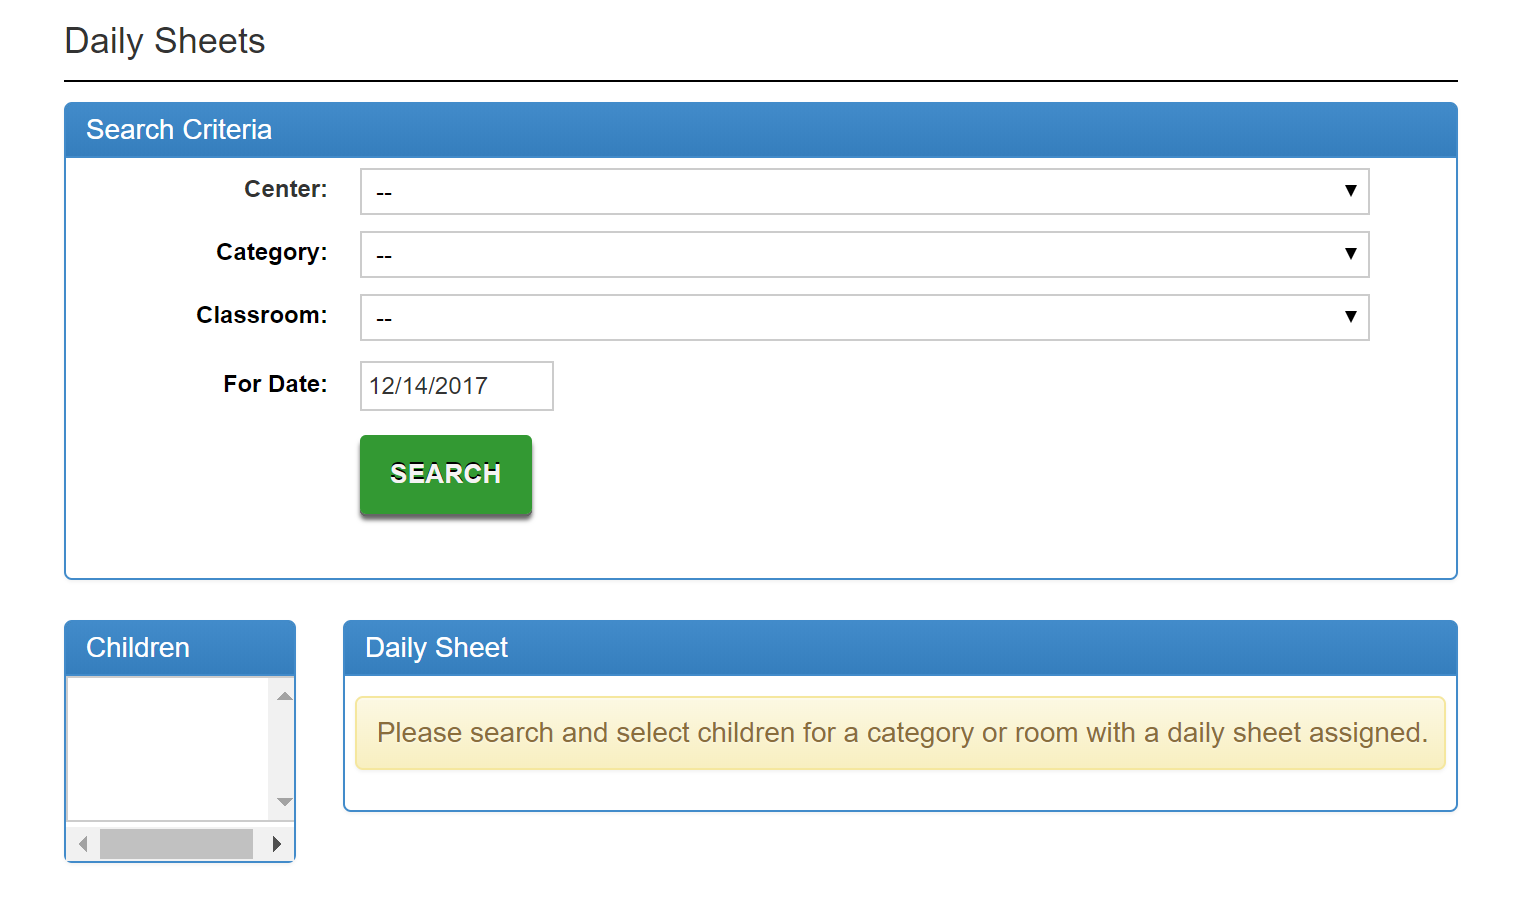
Task: Click Children list scroll-down arrow
Action: (285, 802)
